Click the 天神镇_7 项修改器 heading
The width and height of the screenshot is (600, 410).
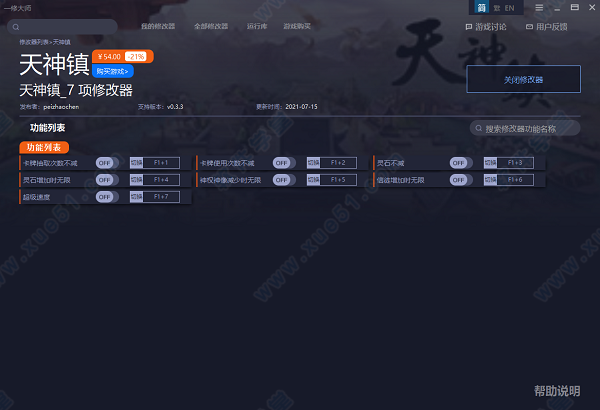pyautogui.click(x=76, y=91)
